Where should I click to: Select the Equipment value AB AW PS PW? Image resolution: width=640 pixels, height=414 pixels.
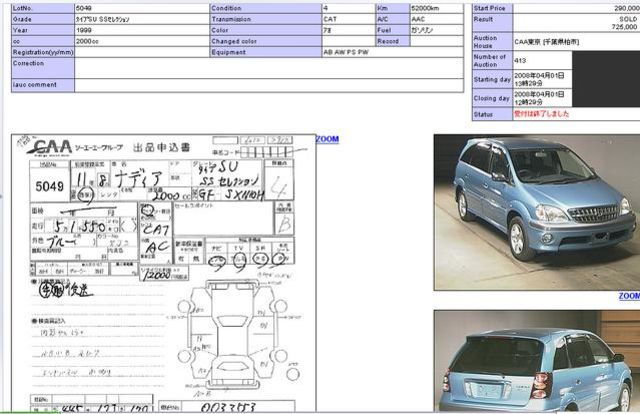point(346,52)
